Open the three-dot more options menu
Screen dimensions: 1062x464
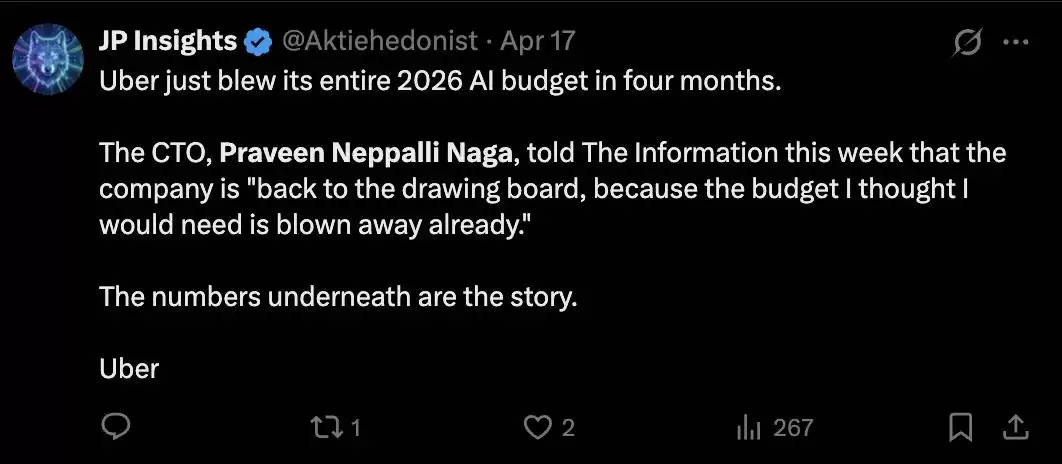pos(1015,43)
